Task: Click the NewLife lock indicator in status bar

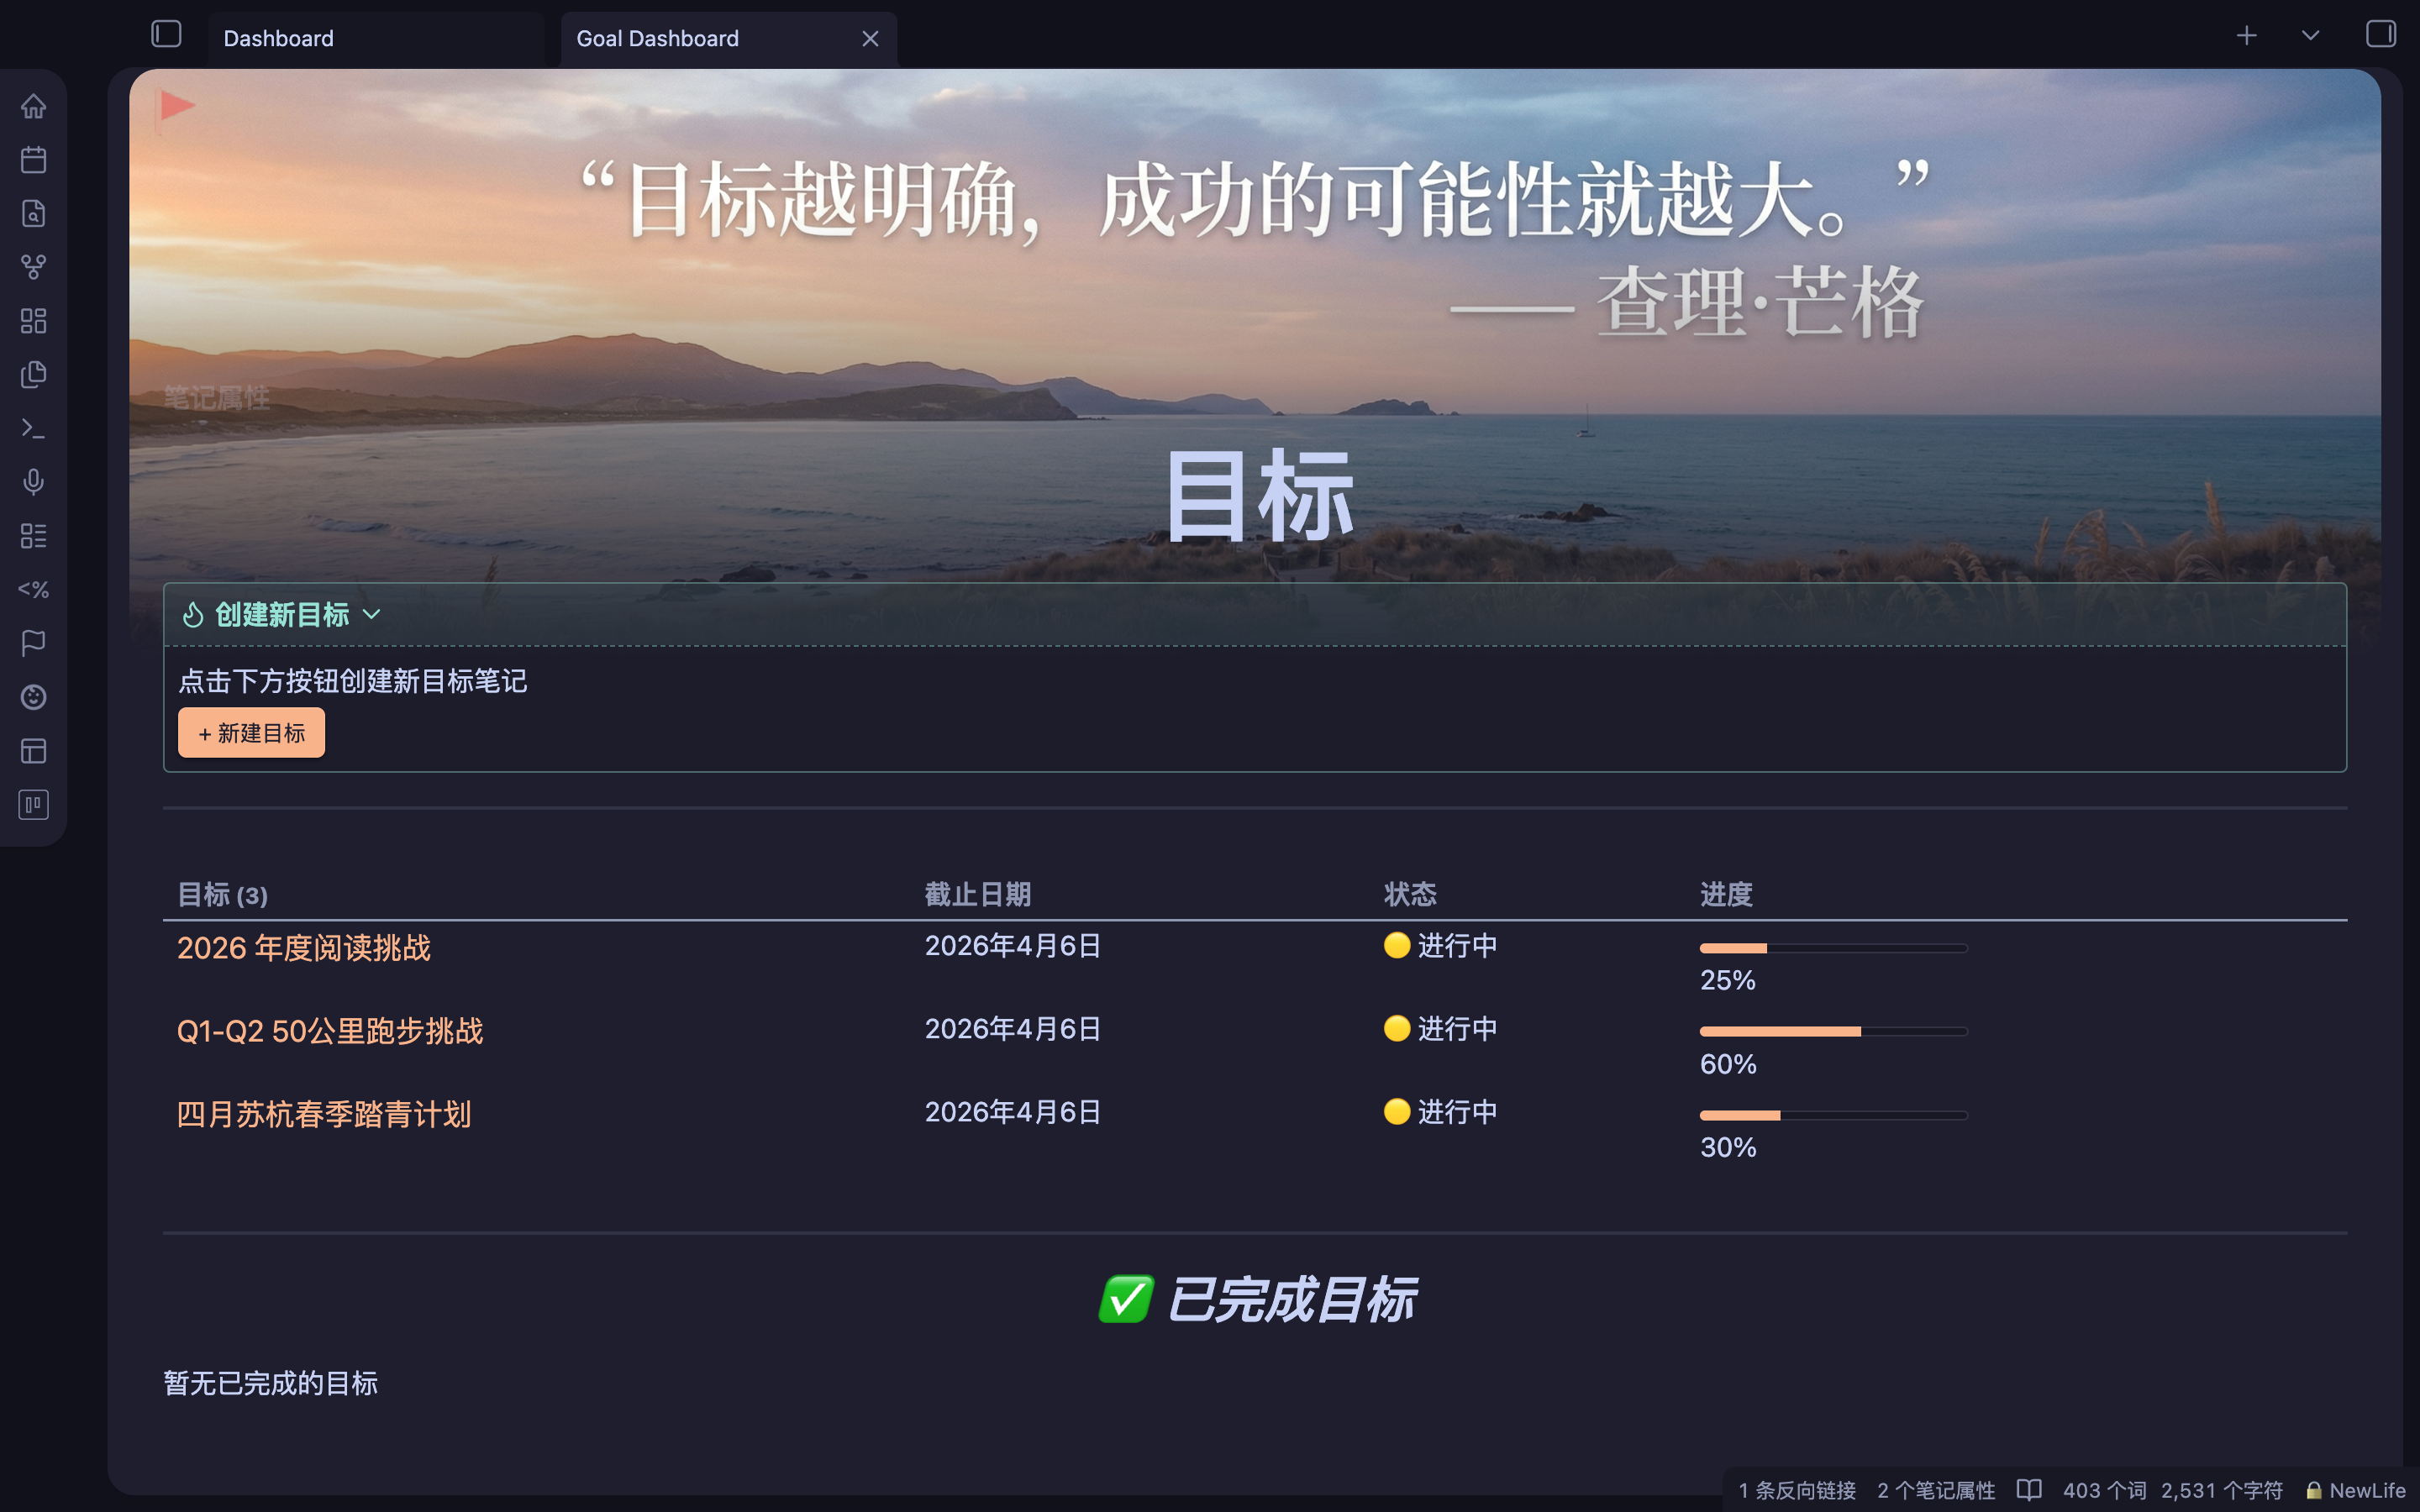Action: point(2355,1490)
